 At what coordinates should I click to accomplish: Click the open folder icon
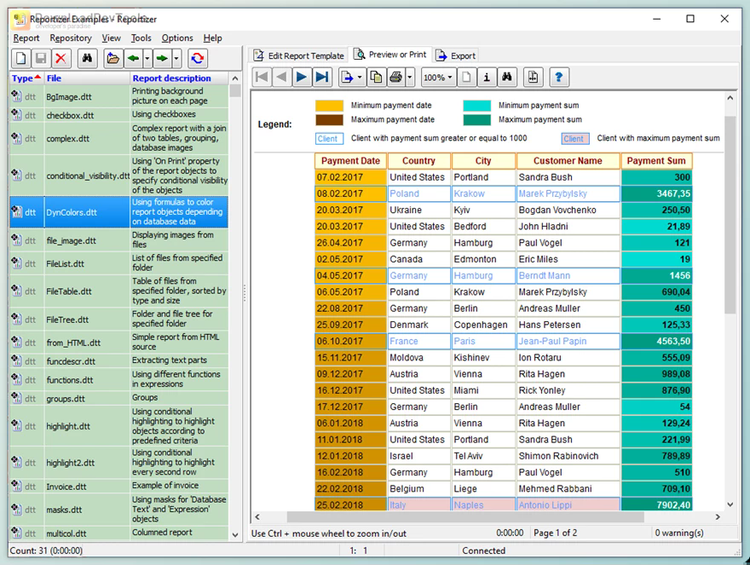pos(112,59)
